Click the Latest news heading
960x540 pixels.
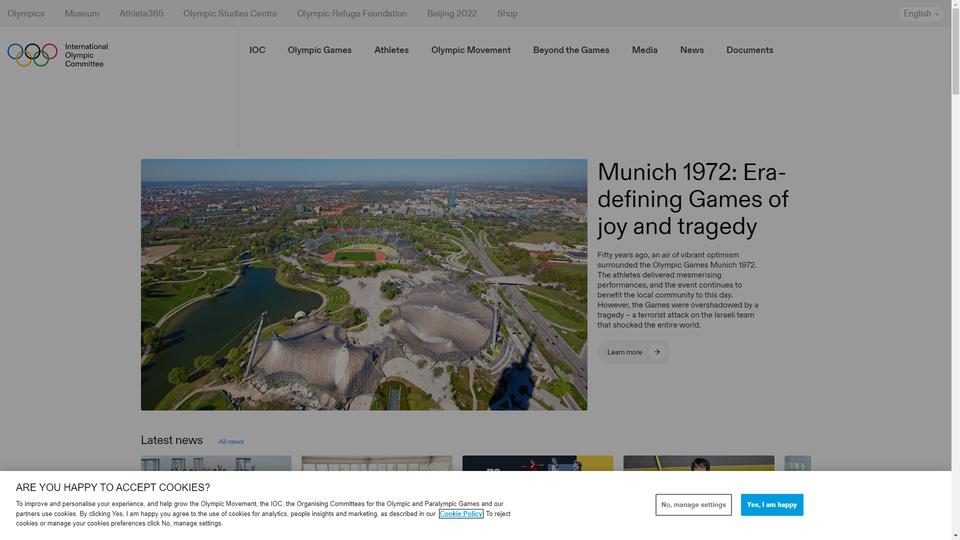point(171,440)
